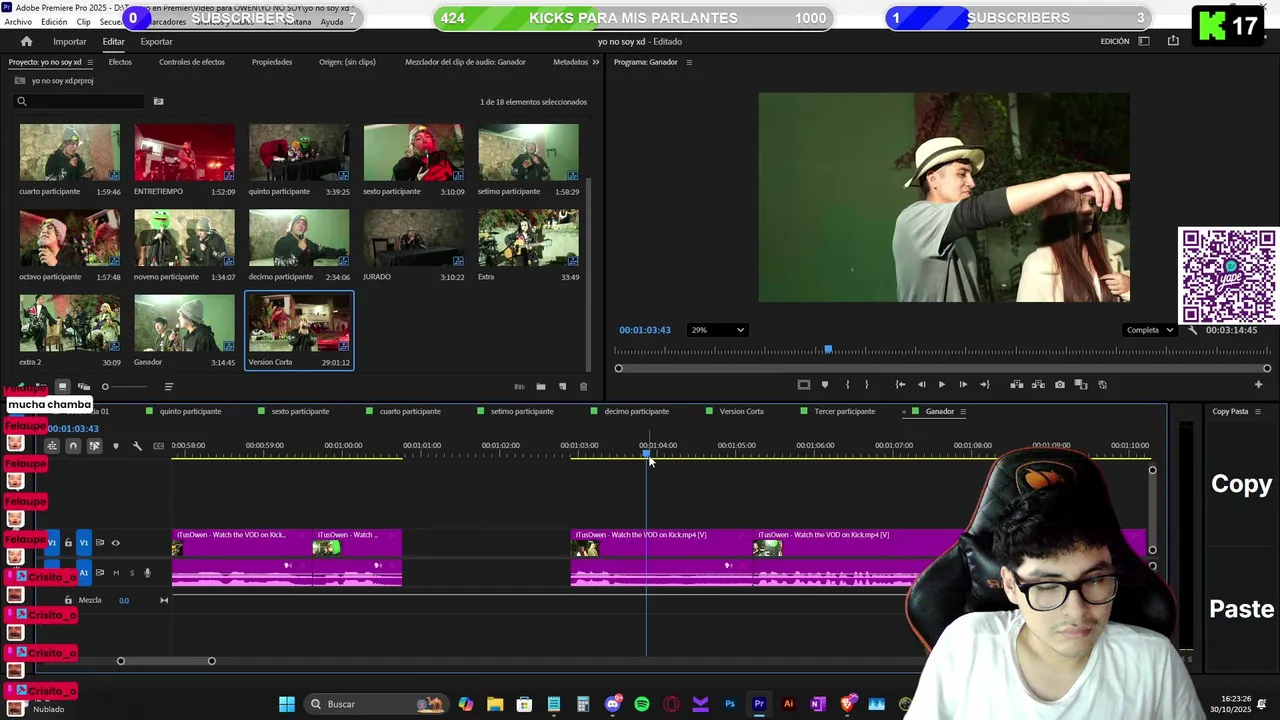Select the JURADO sequence thumbnail
This screenshot has width=1280, height=720.
click(414, 238)
